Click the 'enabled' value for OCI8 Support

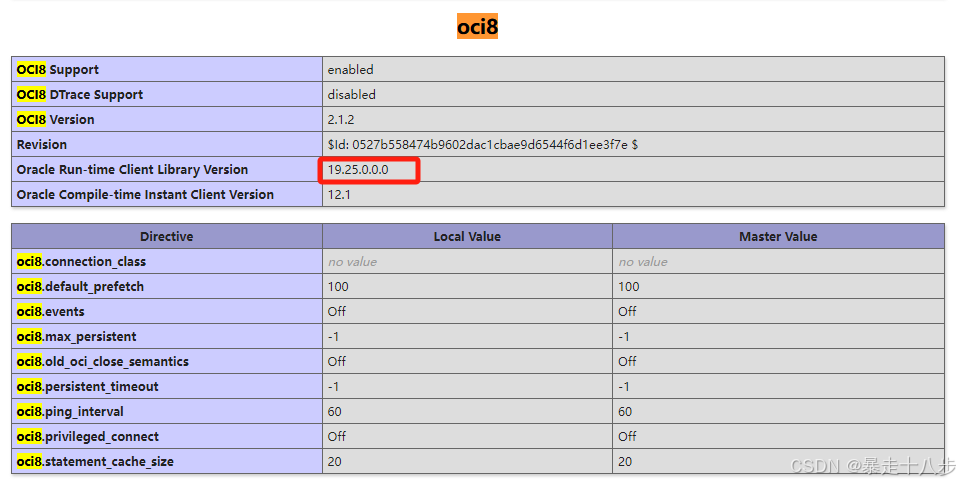coord(350,70)
